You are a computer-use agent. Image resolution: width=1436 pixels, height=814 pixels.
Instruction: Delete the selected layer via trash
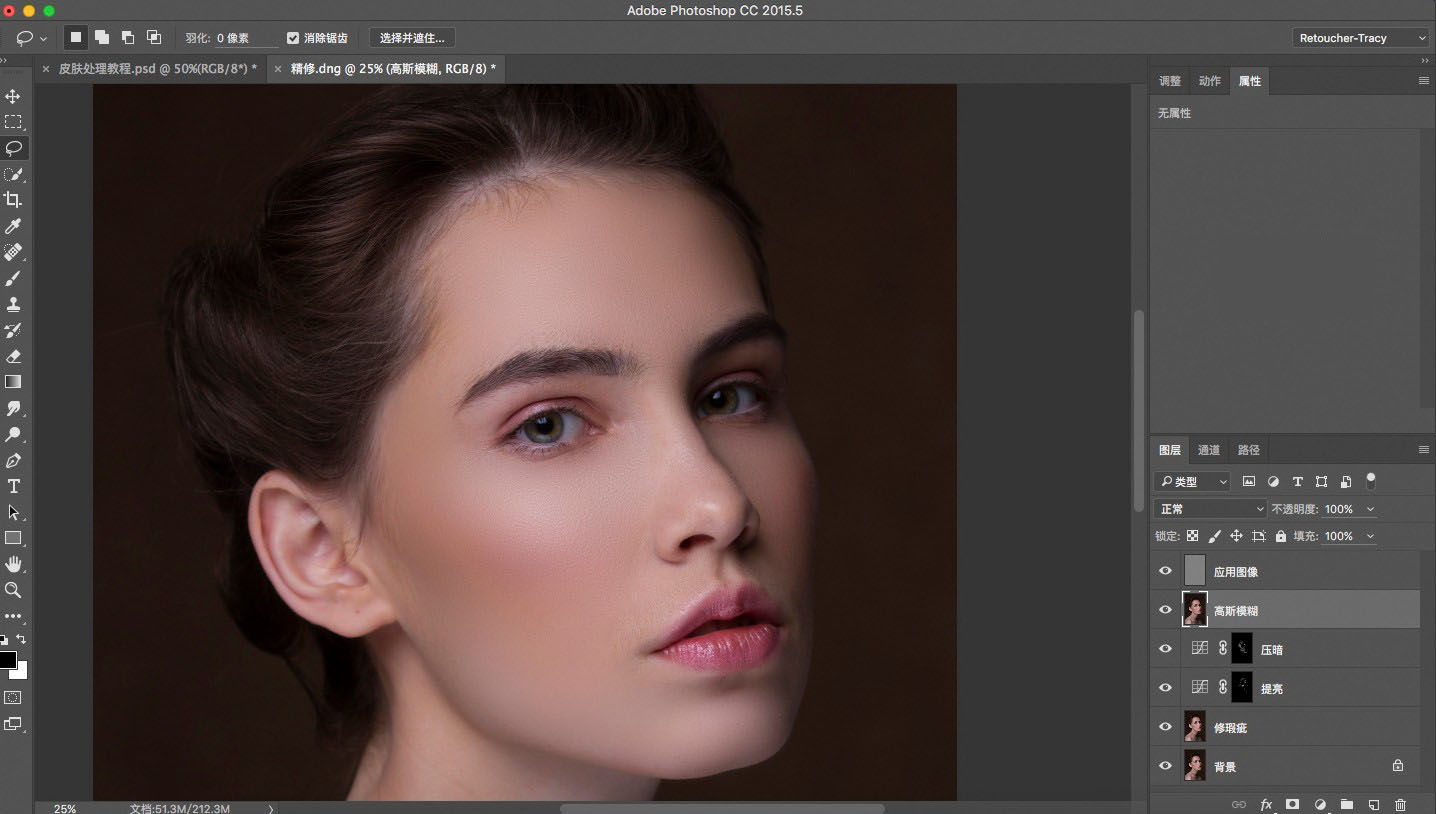[x=1400, y=804]
